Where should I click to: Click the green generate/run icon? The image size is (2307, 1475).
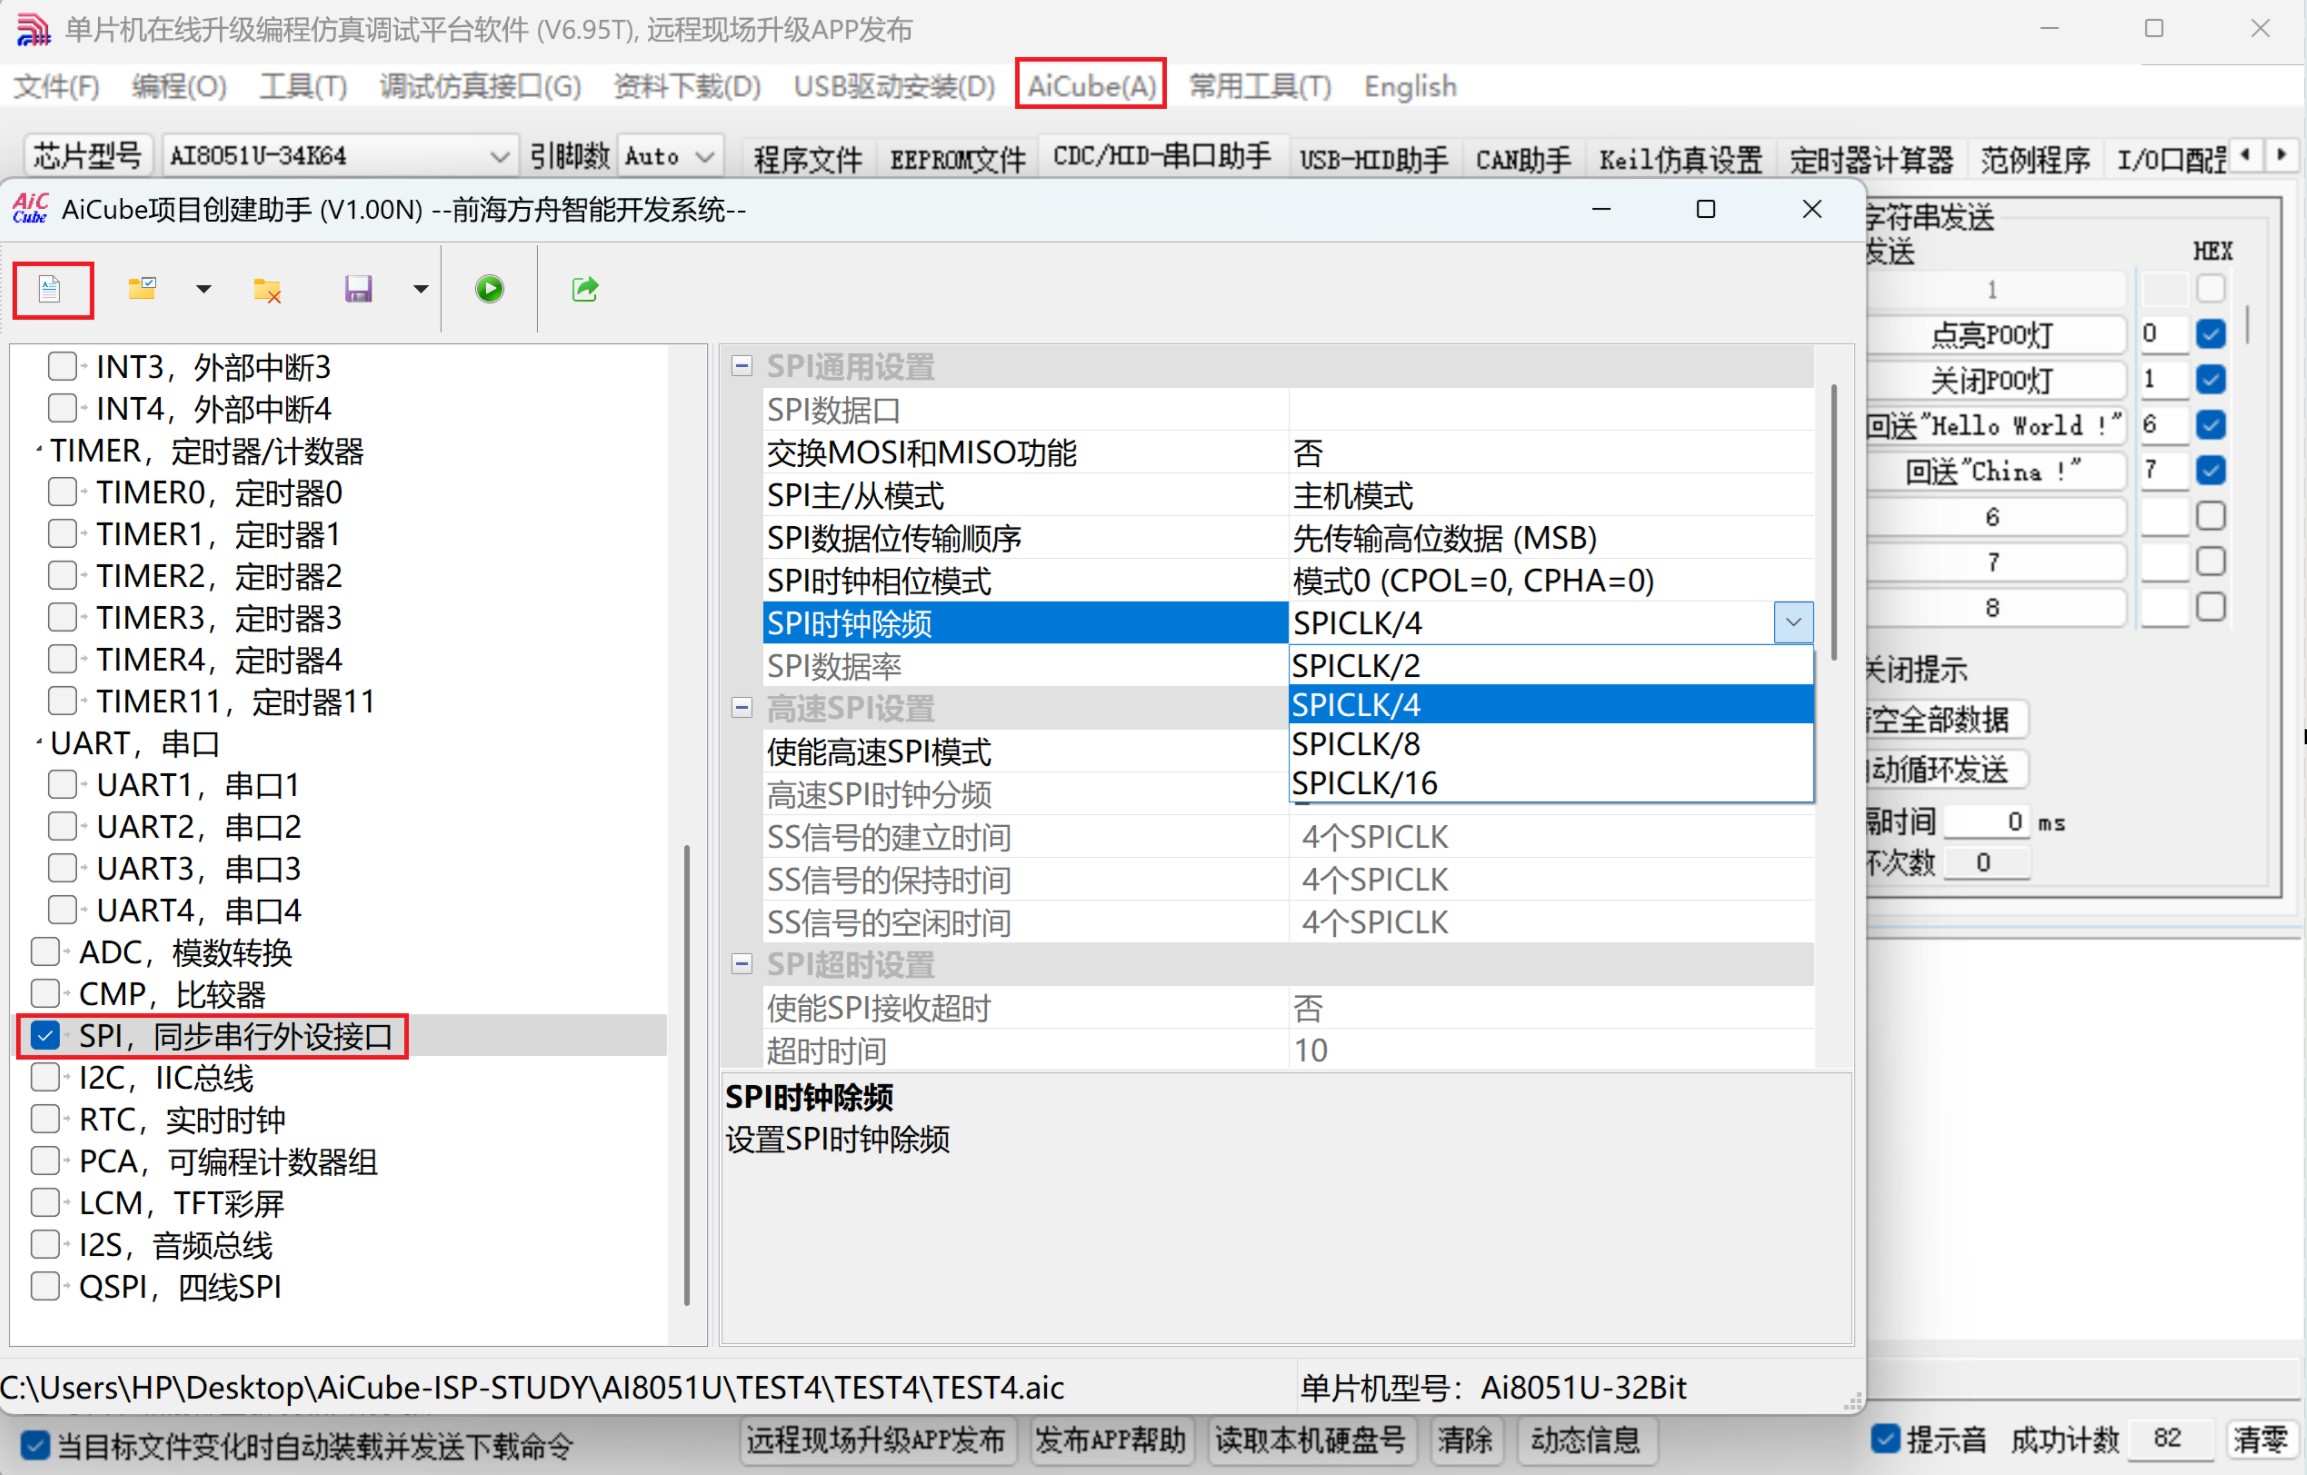point(489,289)
